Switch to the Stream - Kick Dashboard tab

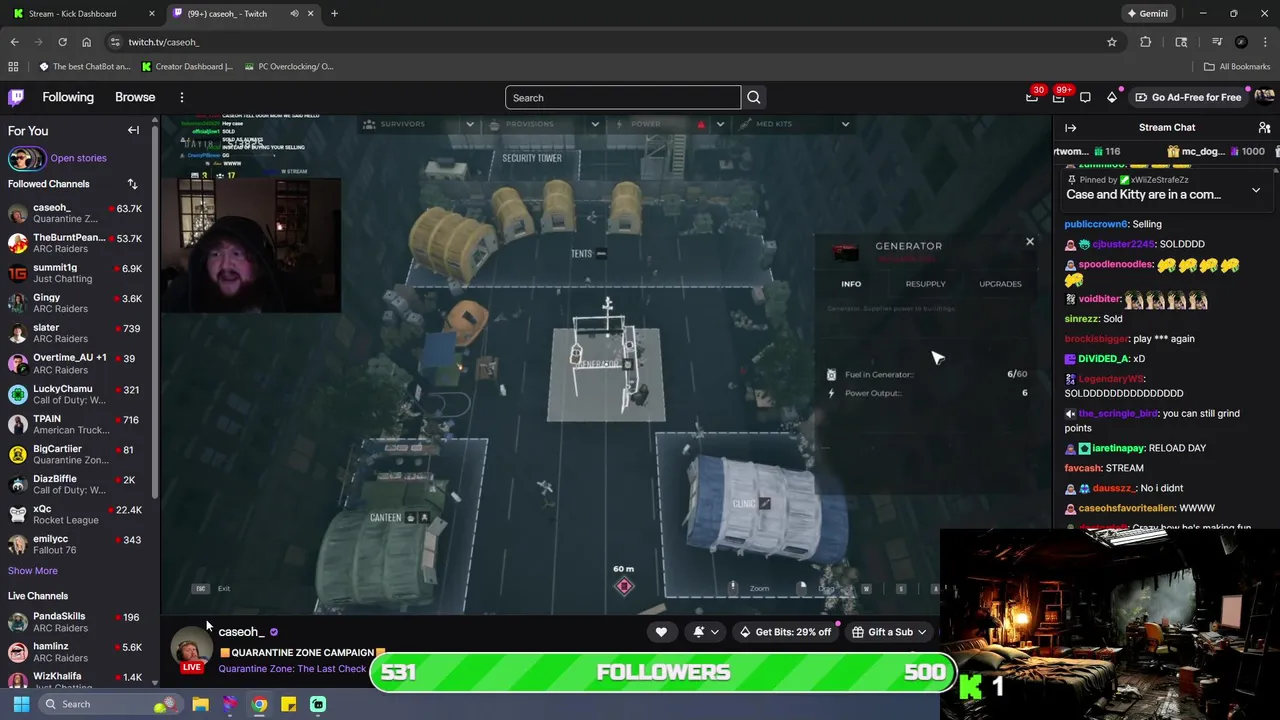pos(82,13)
